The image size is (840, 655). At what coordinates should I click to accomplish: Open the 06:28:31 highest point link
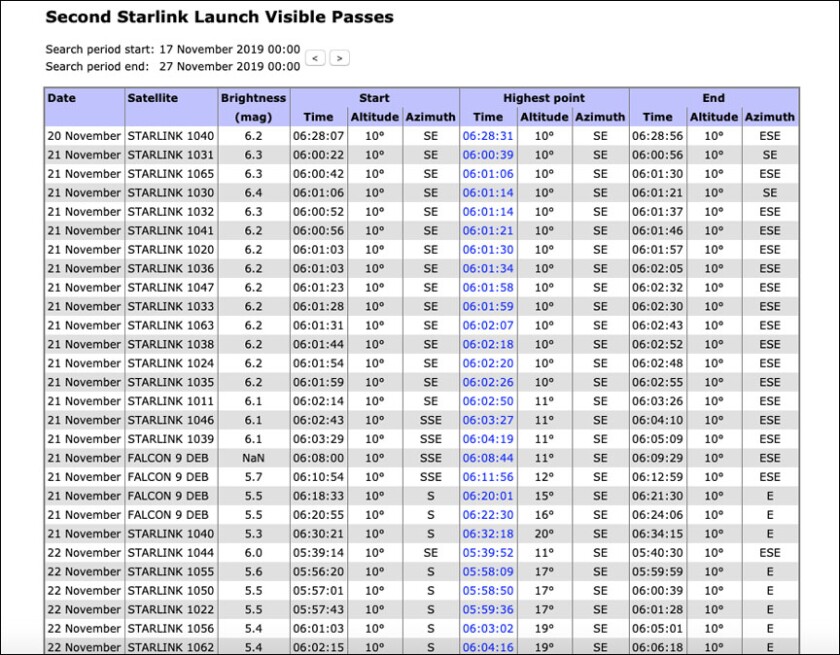pyautogui.click(x=487, y=136)
